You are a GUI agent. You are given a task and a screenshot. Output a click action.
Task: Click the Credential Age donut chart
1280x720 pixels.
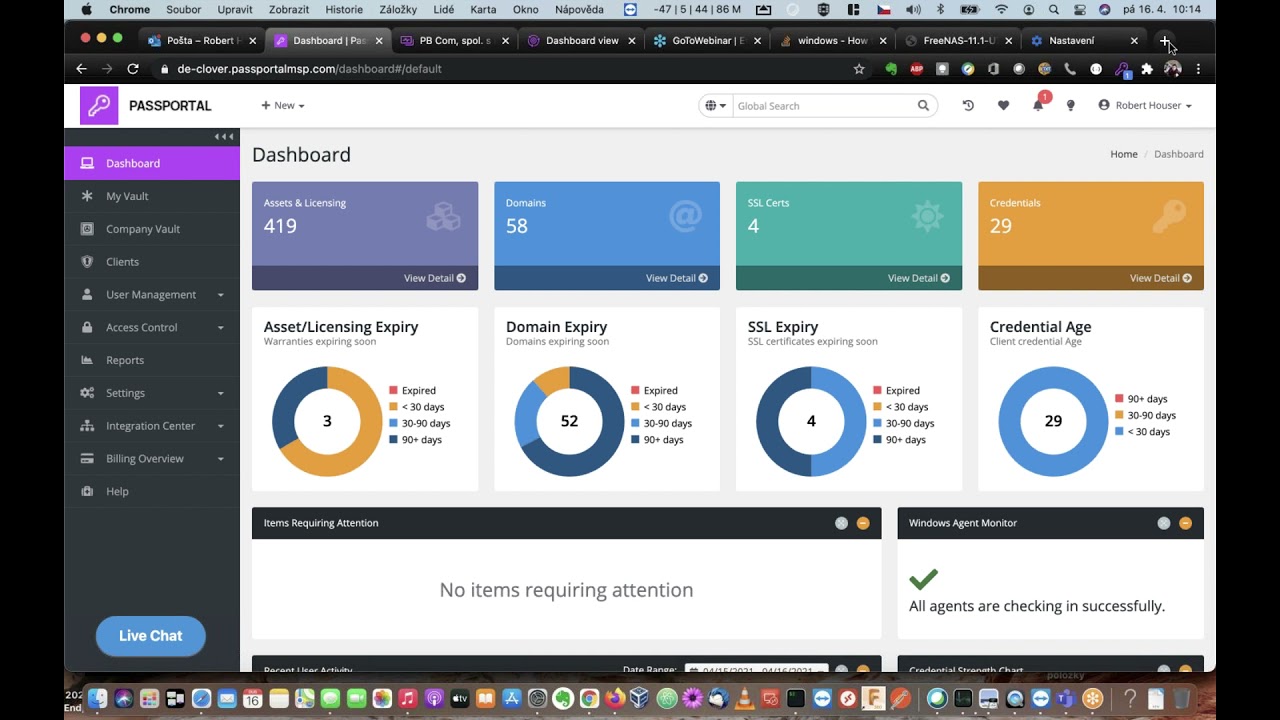click(1053, 421)
